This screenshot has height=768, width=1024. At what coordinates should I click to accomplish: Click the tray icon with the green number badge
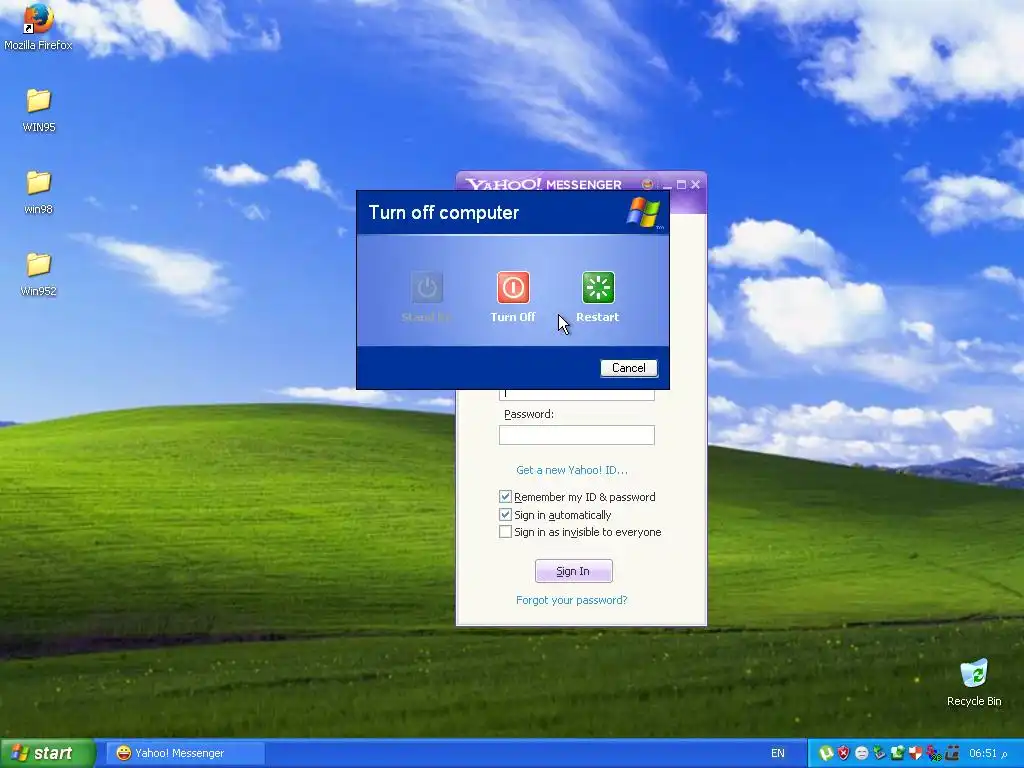(934, 754)
